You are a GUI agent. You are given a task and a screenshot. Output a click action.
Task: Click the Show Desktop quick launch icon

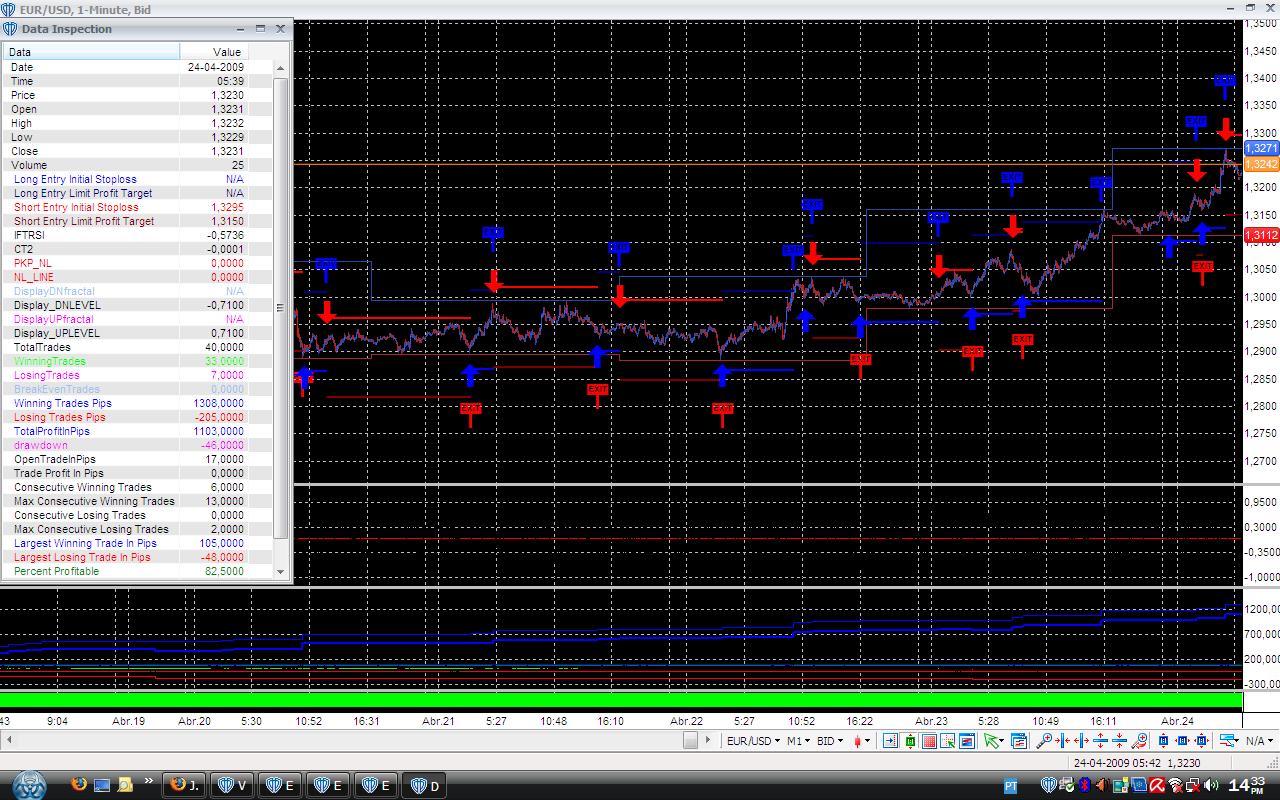102,783
